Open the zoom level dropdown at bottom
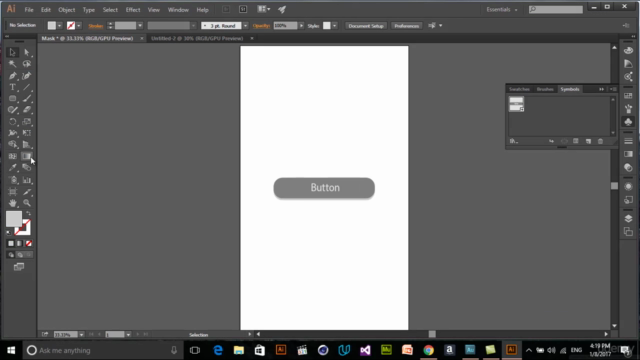 click(82, 335)
